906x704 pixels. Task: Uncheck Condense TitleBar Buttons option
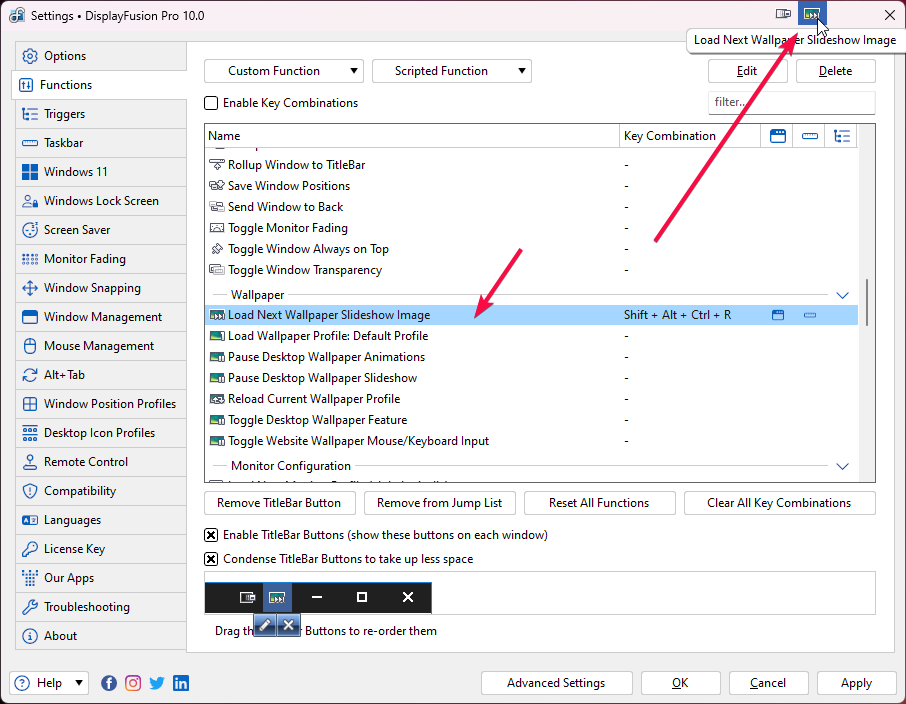pos(211,559)
